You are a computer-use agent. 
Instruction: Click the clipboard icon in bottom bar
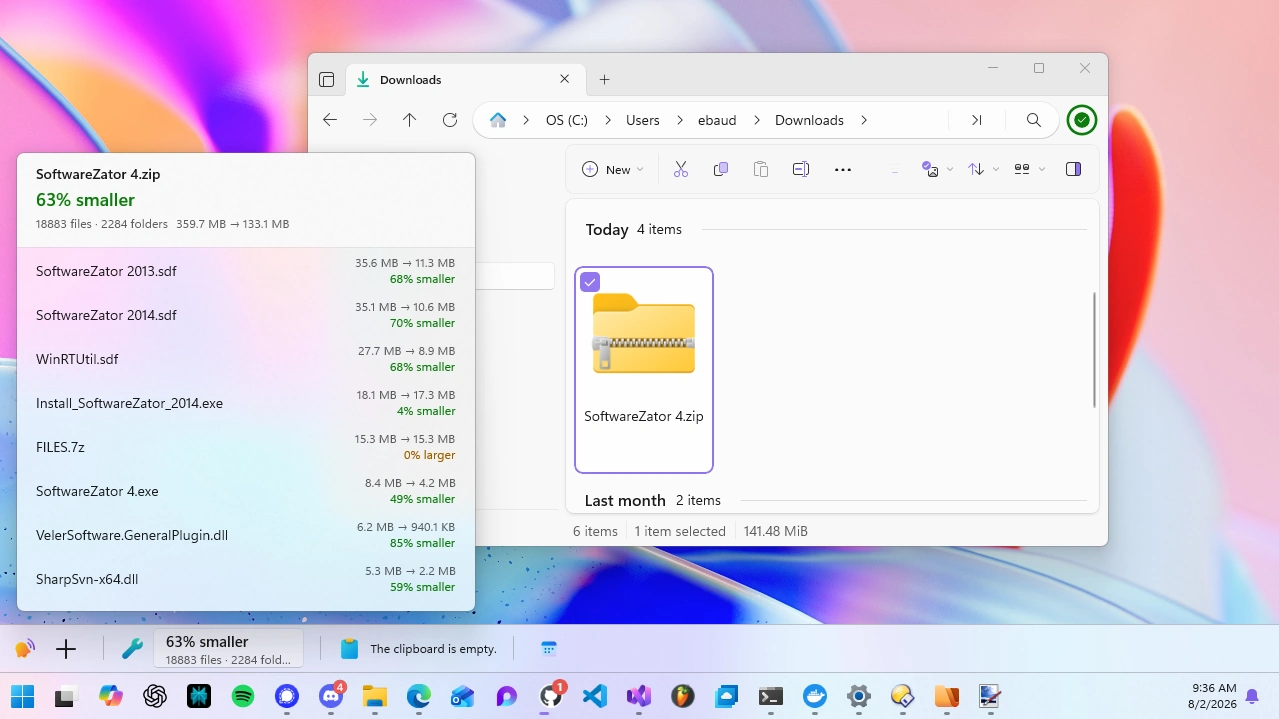tap(349, 649)
